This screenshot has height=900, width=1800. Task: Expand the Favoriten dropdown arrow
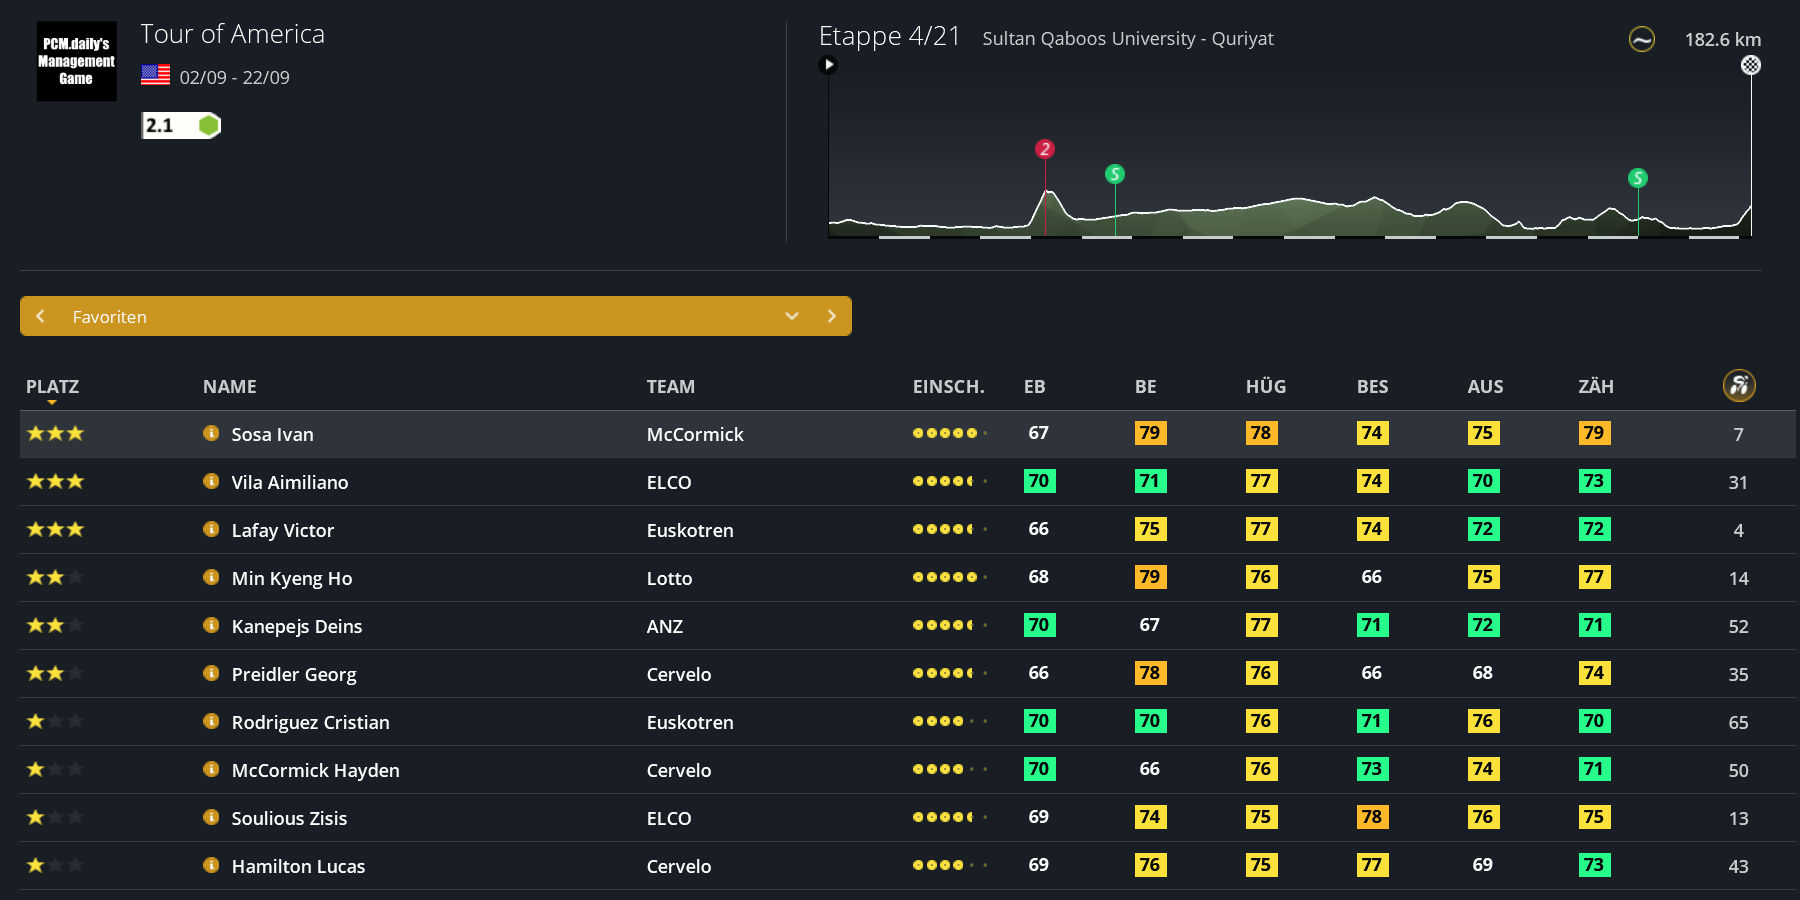(x=791, y=316)
